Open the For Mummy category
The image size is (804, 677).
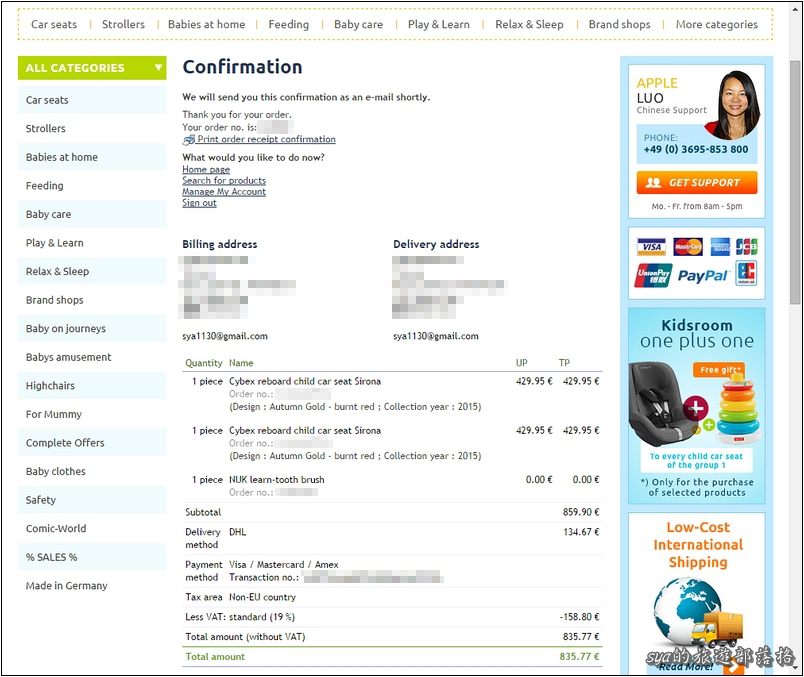coord(92,414)
